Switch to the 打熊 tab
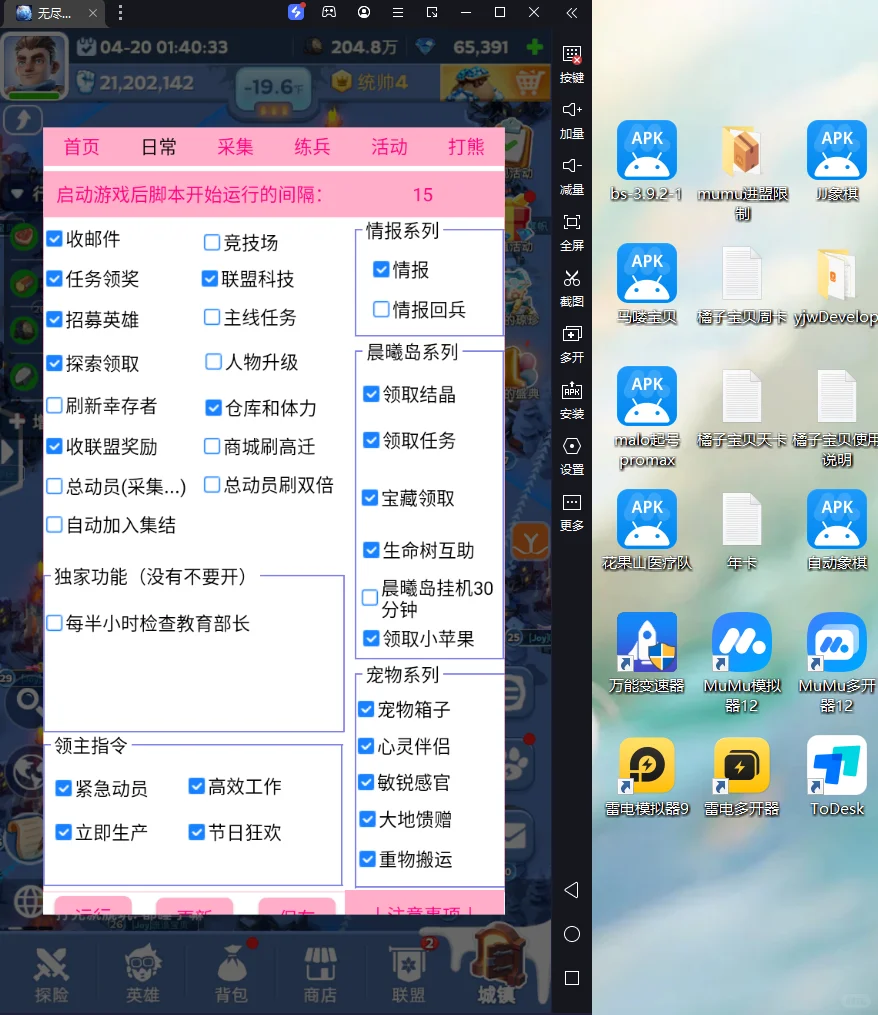This screenshot has width=878, height=1015. pyautogui.click(x=466, y=146)
